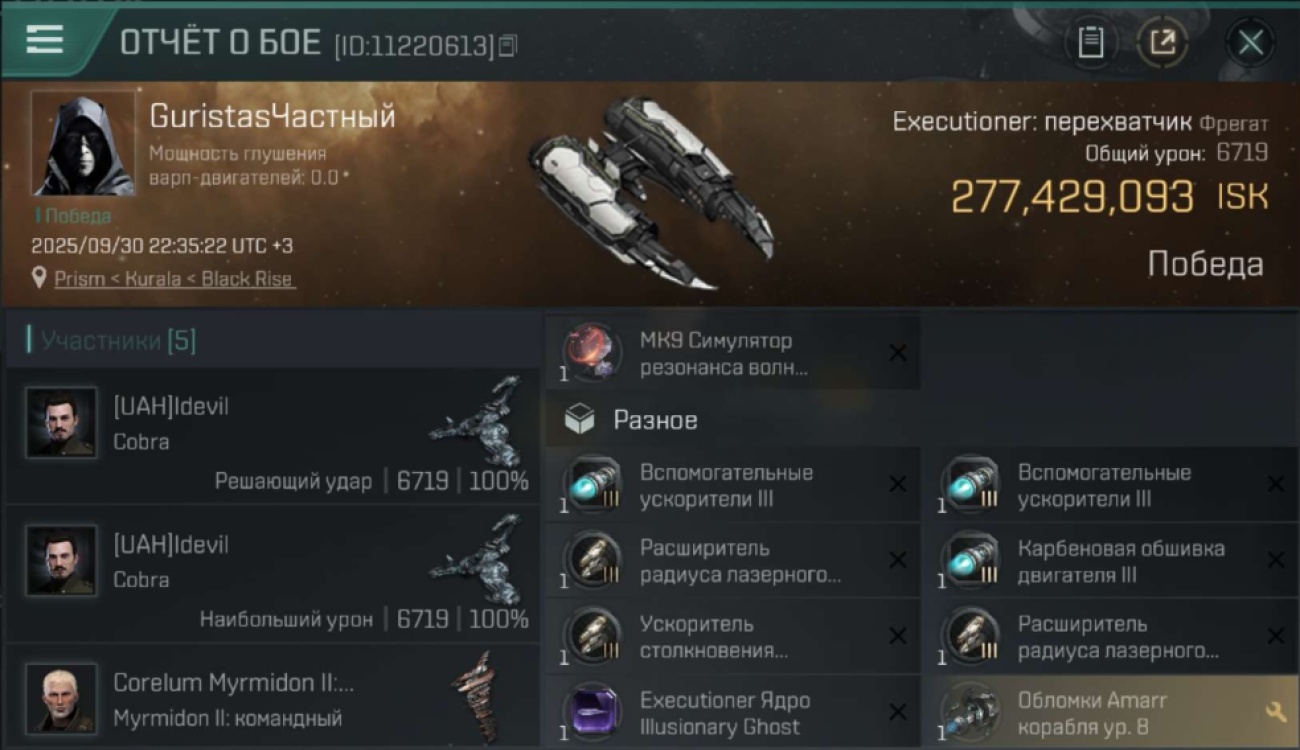Select the left Вспомогательные ускорители III item
The image size is (1300, 750).
[x=733, y=485]
